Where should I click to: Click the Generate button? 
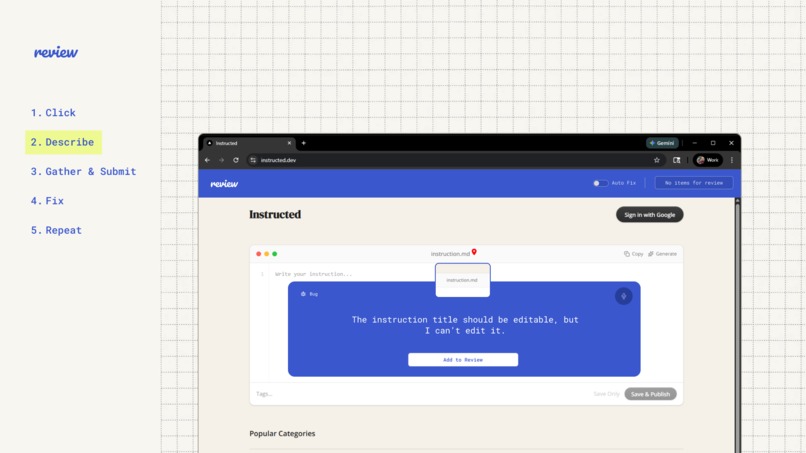(x=663, y=254)
